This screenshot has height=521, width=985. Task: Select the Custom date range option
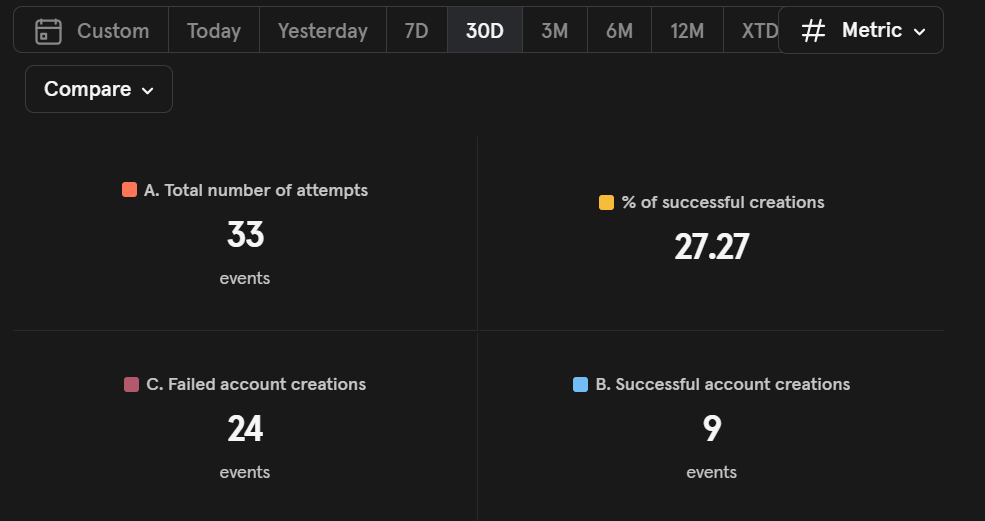tap(112, 31)
